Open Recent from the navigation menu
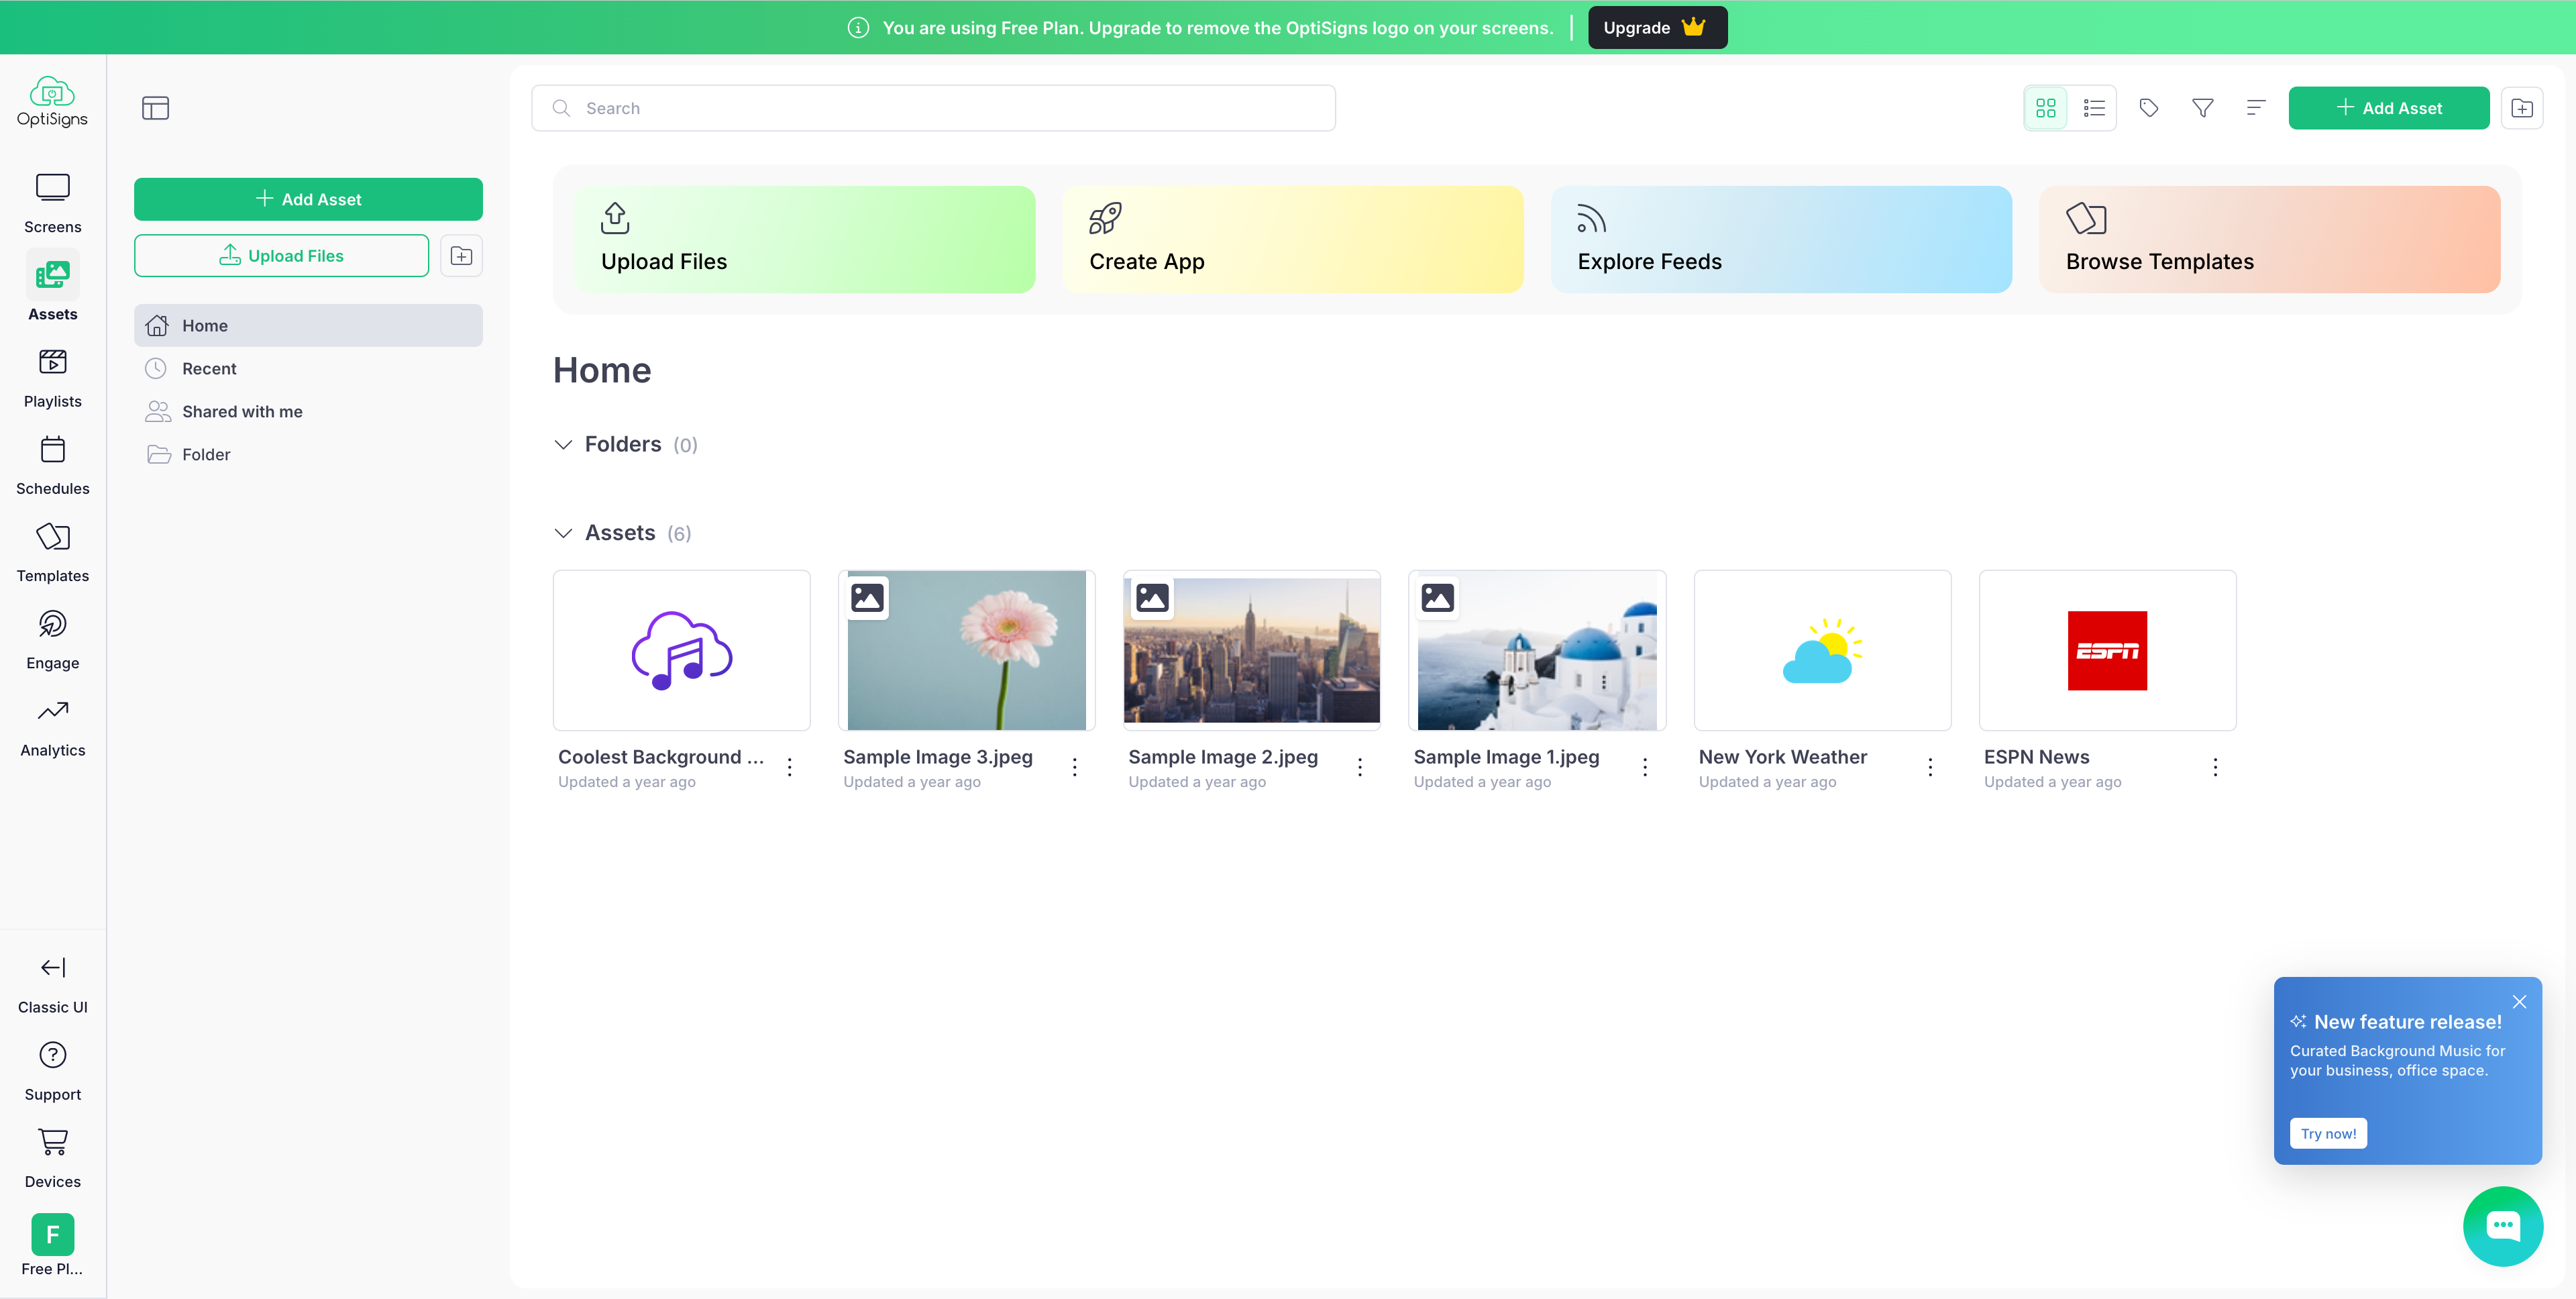This screenshot has height=1299, width=2576. 209,368
